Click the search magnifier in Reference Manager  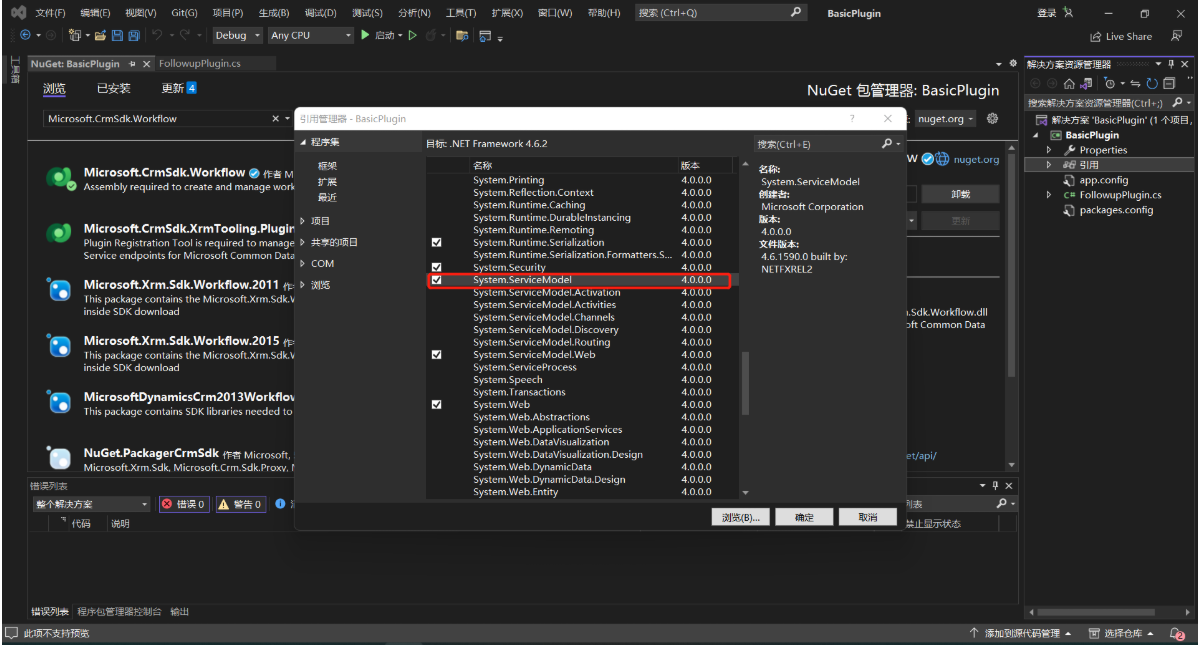pos(887,144)
